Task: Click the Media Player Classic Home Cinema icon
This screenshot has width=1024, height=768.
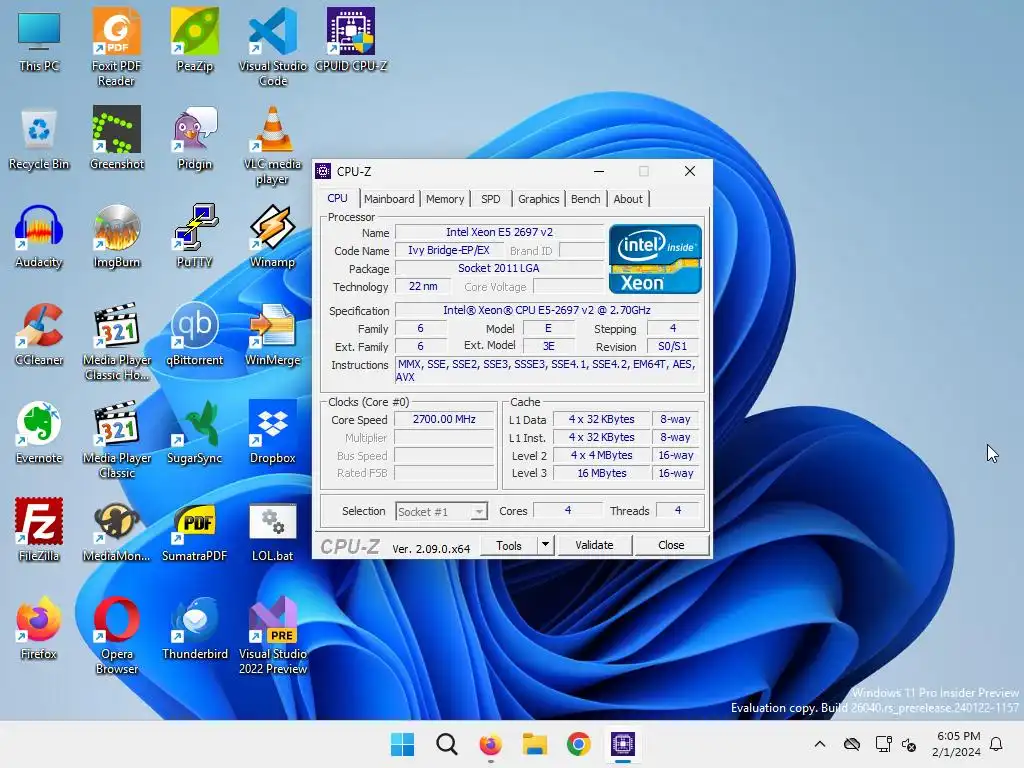Action: [x=116, y=342]
